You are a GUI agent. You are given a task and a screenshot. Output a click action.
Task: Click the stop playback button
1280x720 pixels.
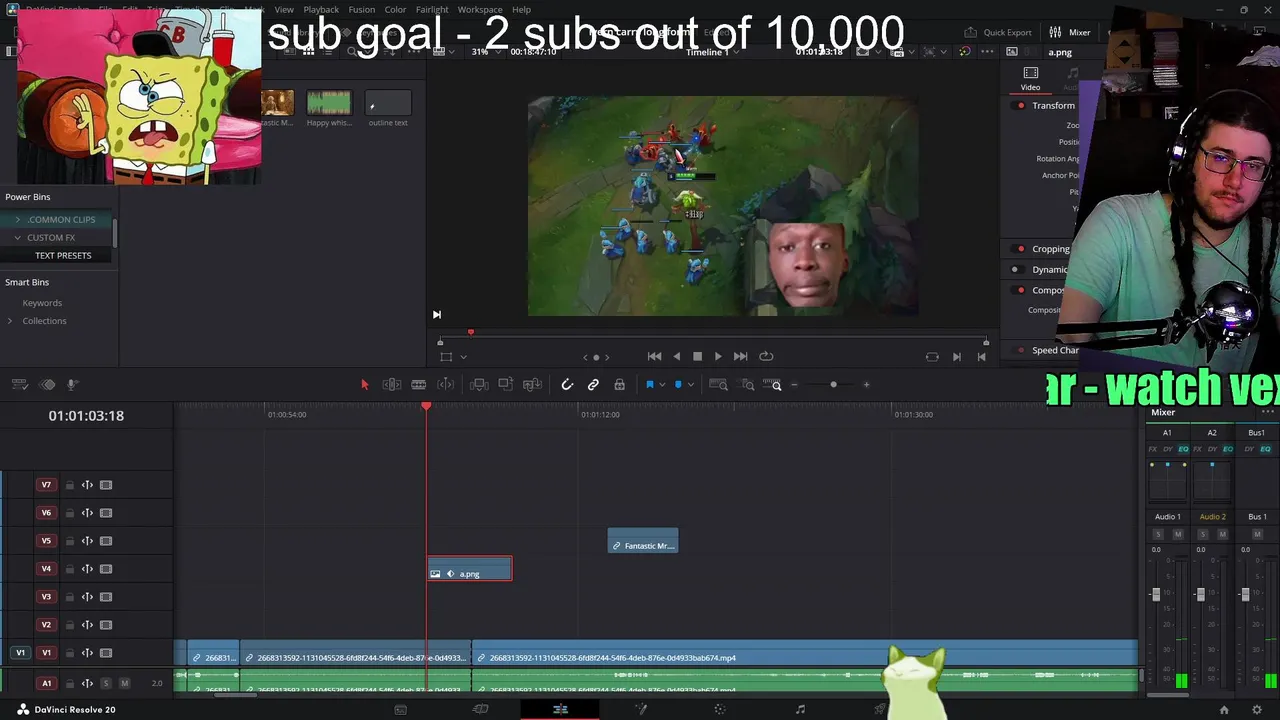(697, 356)
